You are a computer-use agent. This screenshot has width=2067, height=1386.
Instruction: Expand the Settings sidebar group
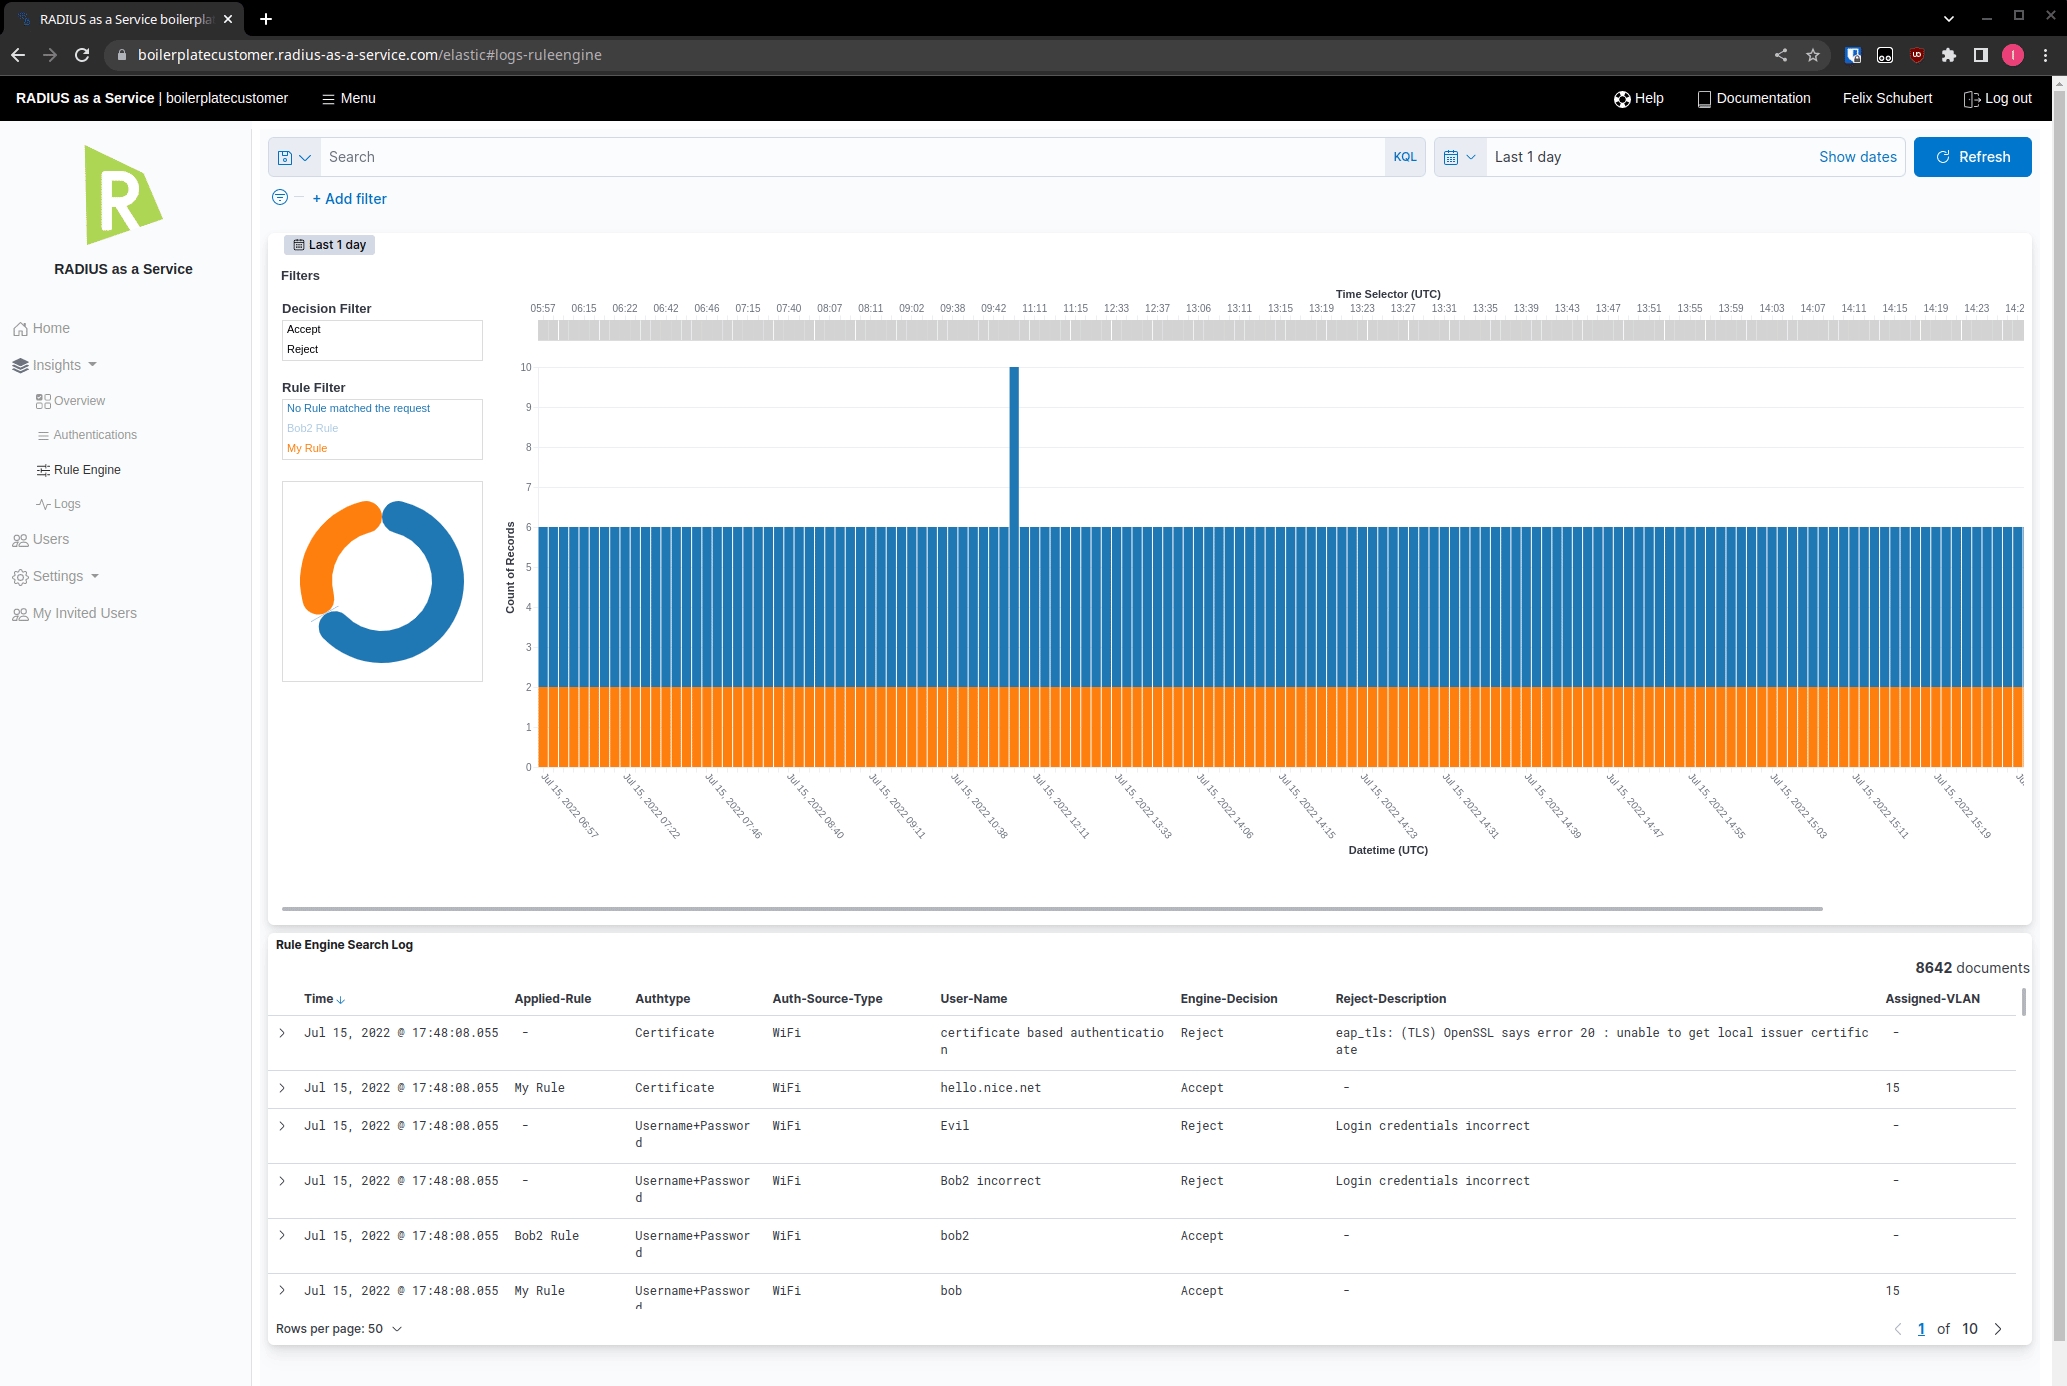[x=58, y=576]
